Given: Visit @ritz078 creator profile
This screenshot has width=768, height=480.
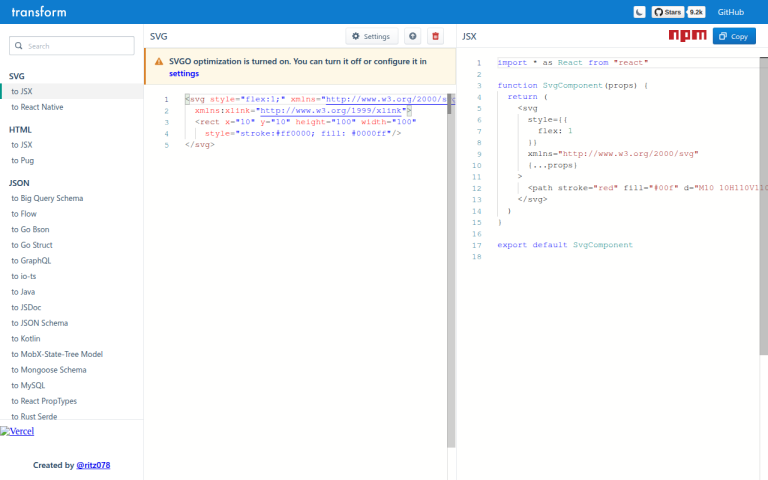Looking at the screenshot, I should pyautogui.click(x=93, y=465).
